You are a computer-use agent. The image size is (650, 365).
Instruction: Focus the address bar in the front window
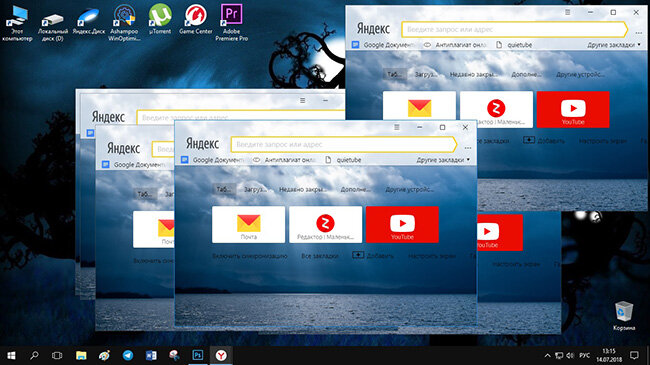[x=344, y=145]
